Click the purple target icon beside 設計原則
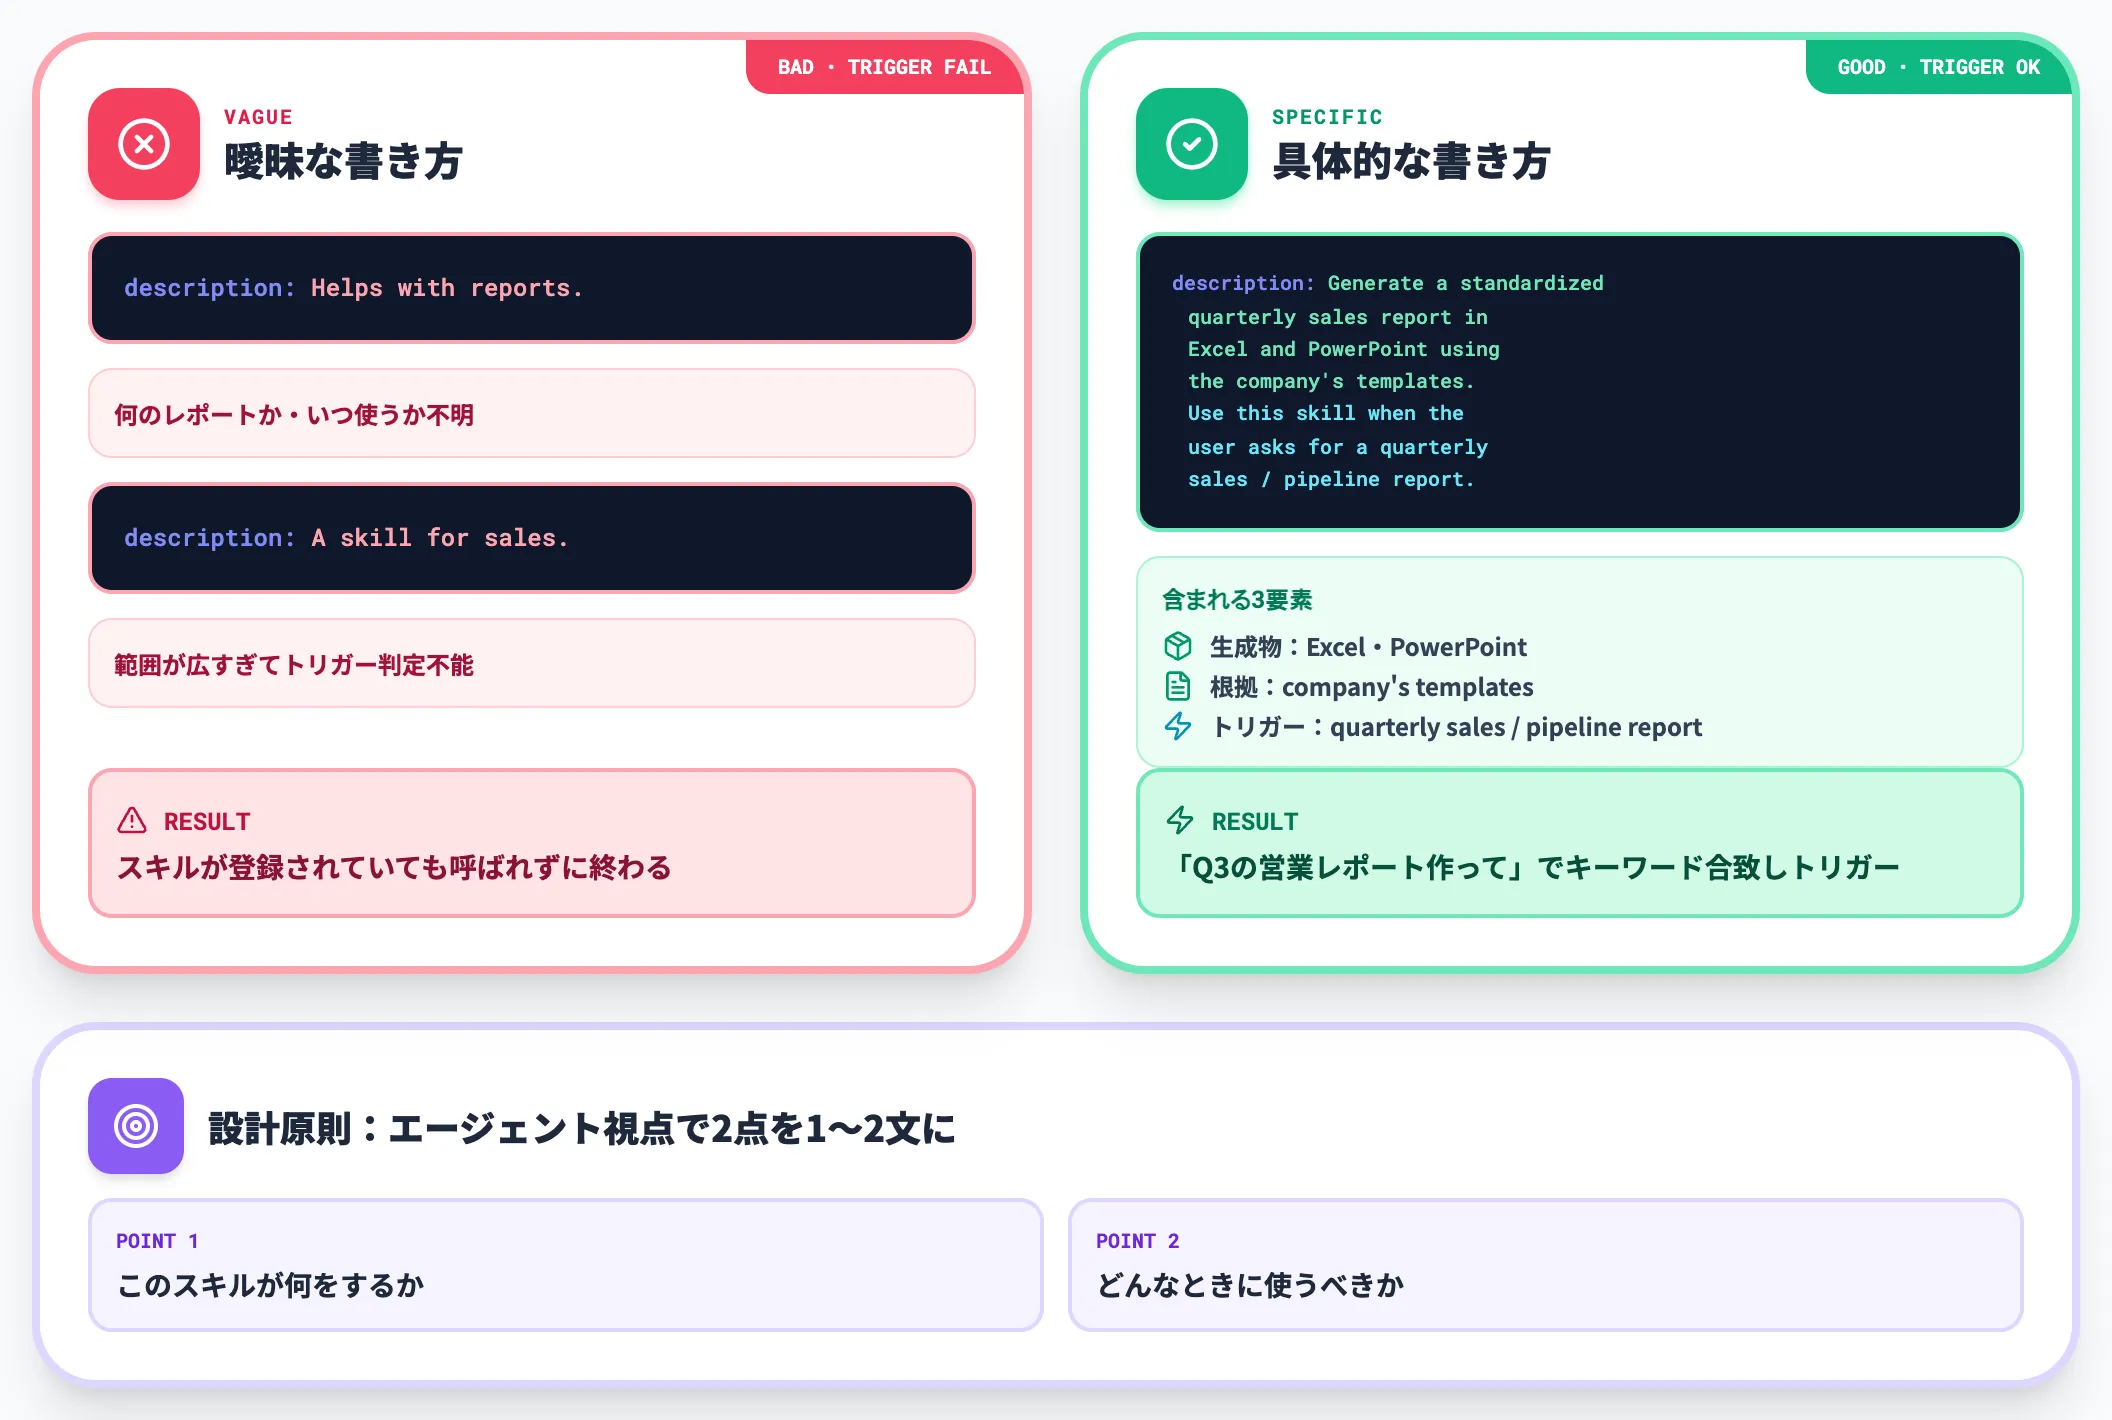 tap(136, 1126)
